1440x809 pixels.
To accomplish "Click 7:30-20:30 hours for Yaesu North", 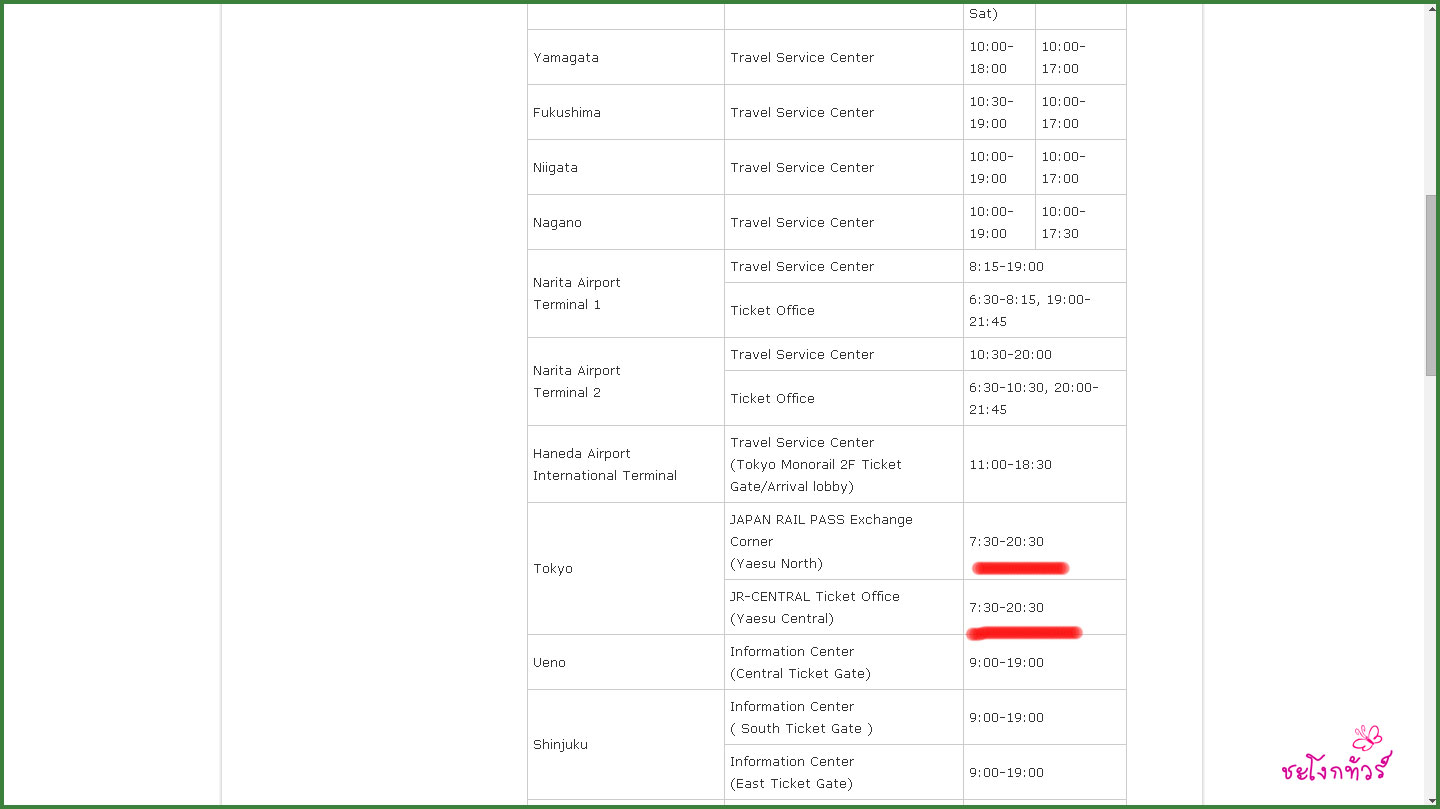I will point(1045,541).
